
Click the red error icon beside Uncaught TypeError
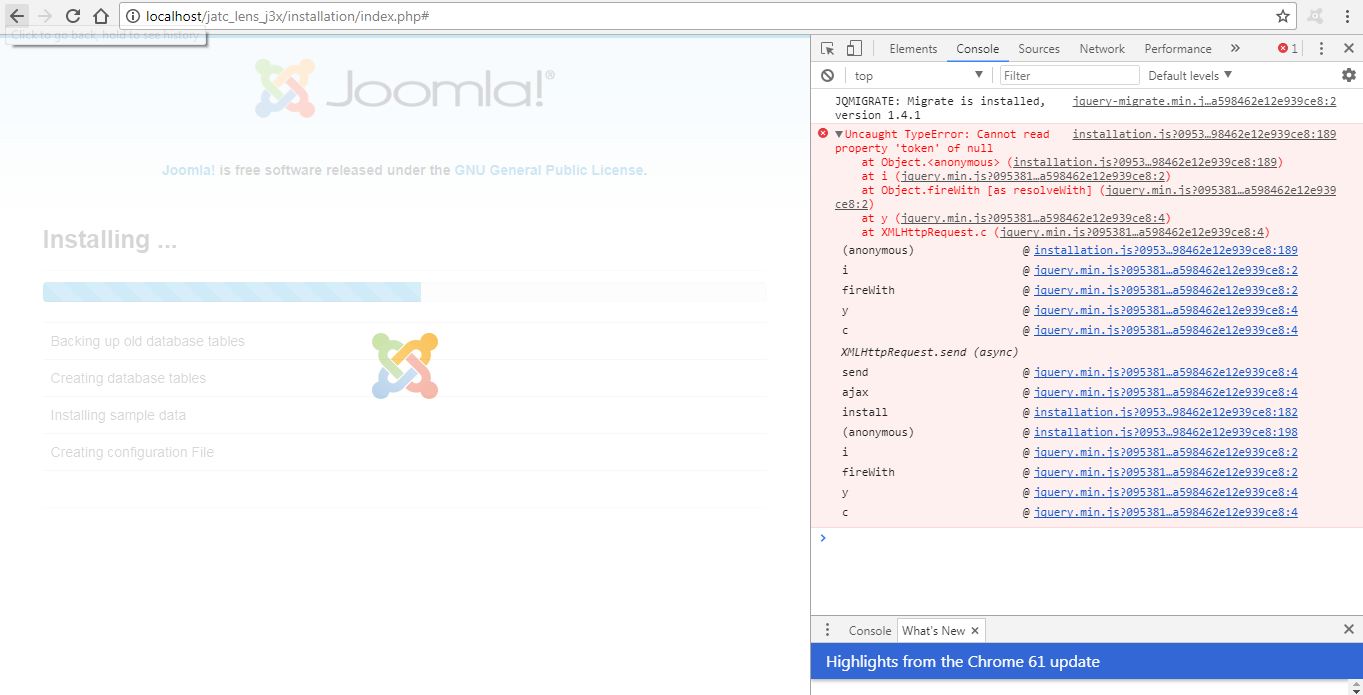pyautogui.click(x=823, y=133)
